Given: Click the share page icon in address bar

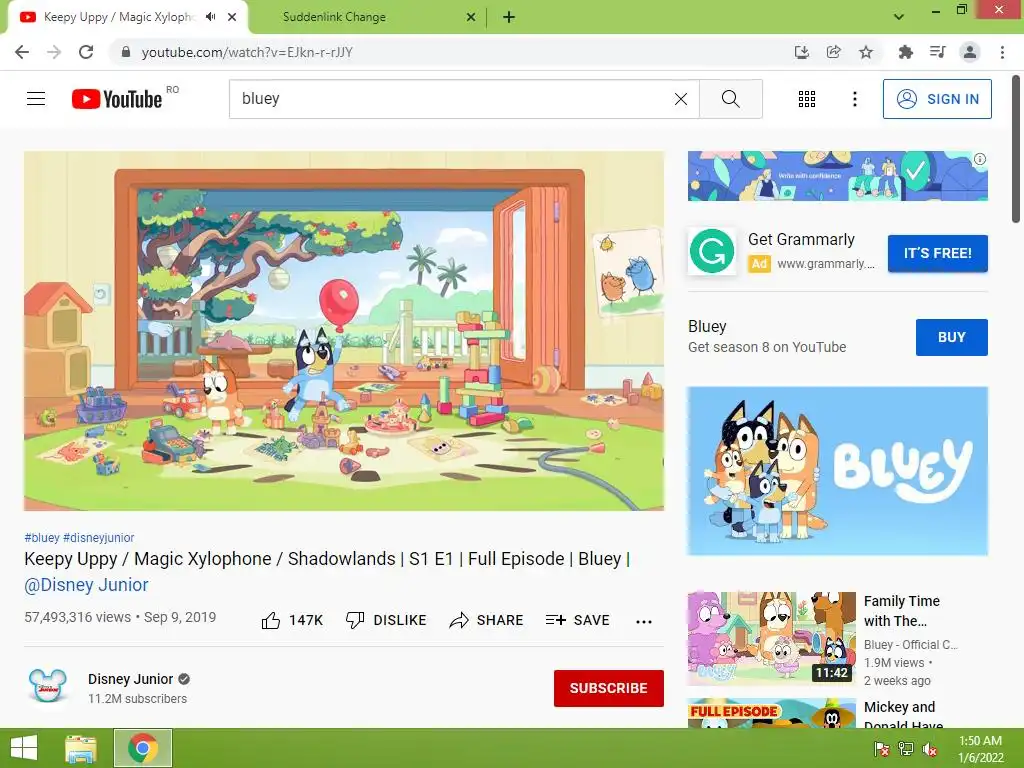Looking at the screenshot, I should pos(833,52).
